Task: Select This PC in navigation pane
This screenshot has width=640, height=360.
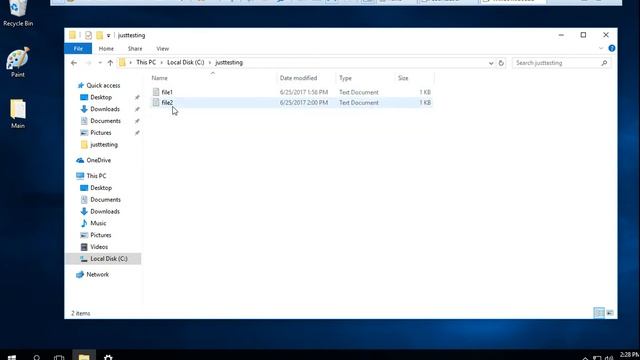Action: [96, 176]
